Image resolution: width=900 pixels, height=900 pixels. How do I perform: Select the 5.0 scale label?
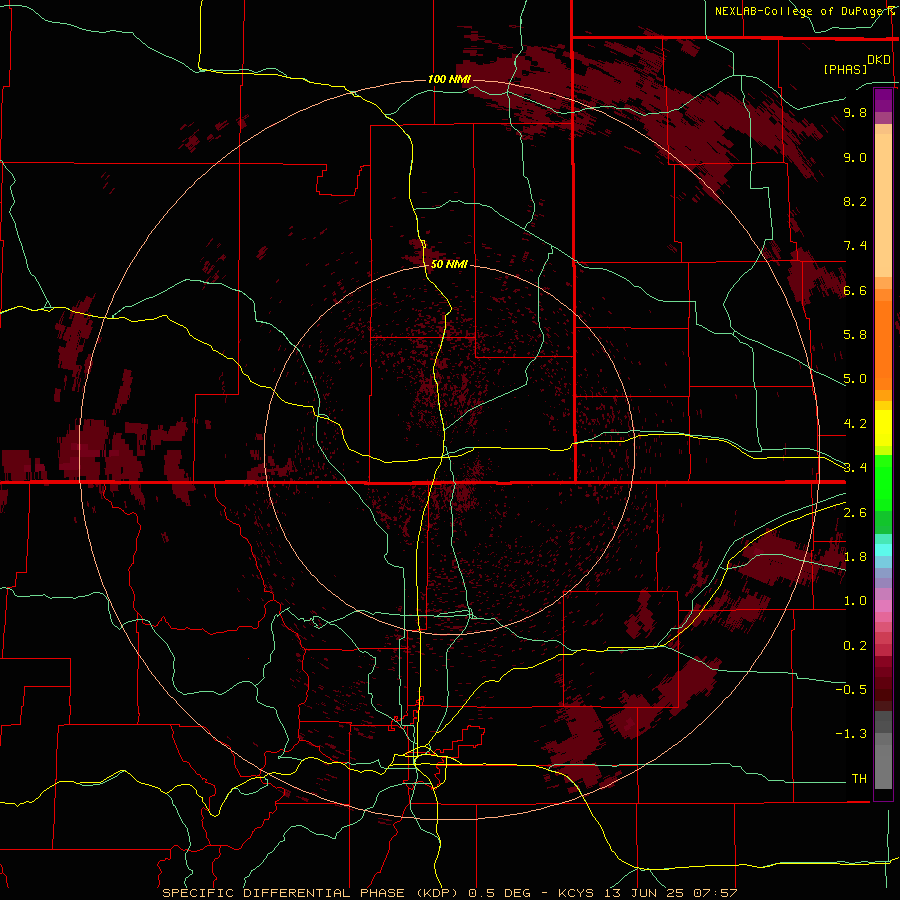point(855,379)
